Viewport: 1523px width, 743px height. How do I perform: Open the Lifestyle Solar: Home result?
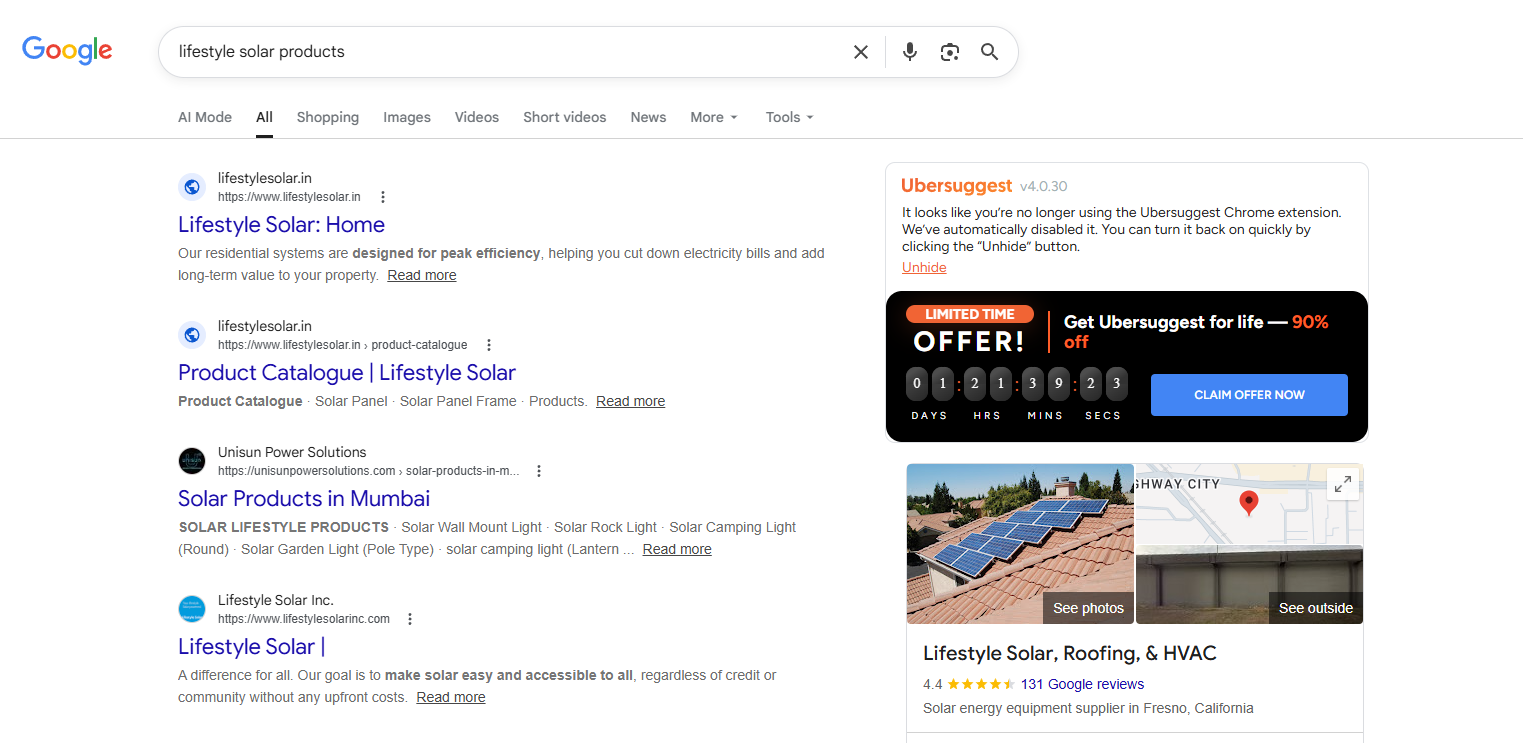pyautogui.click(x=281, y=225)
